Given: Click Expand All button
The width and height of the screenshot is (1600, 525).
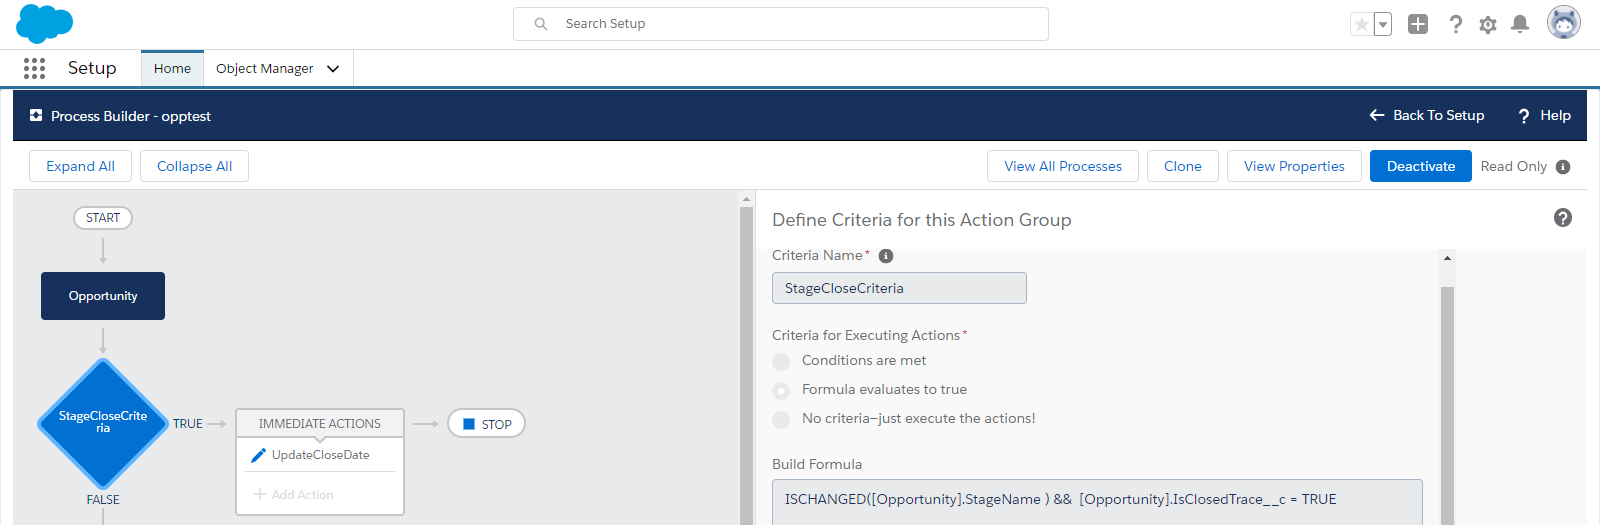Looking at the screenshot, I should (x=81, y=166).
